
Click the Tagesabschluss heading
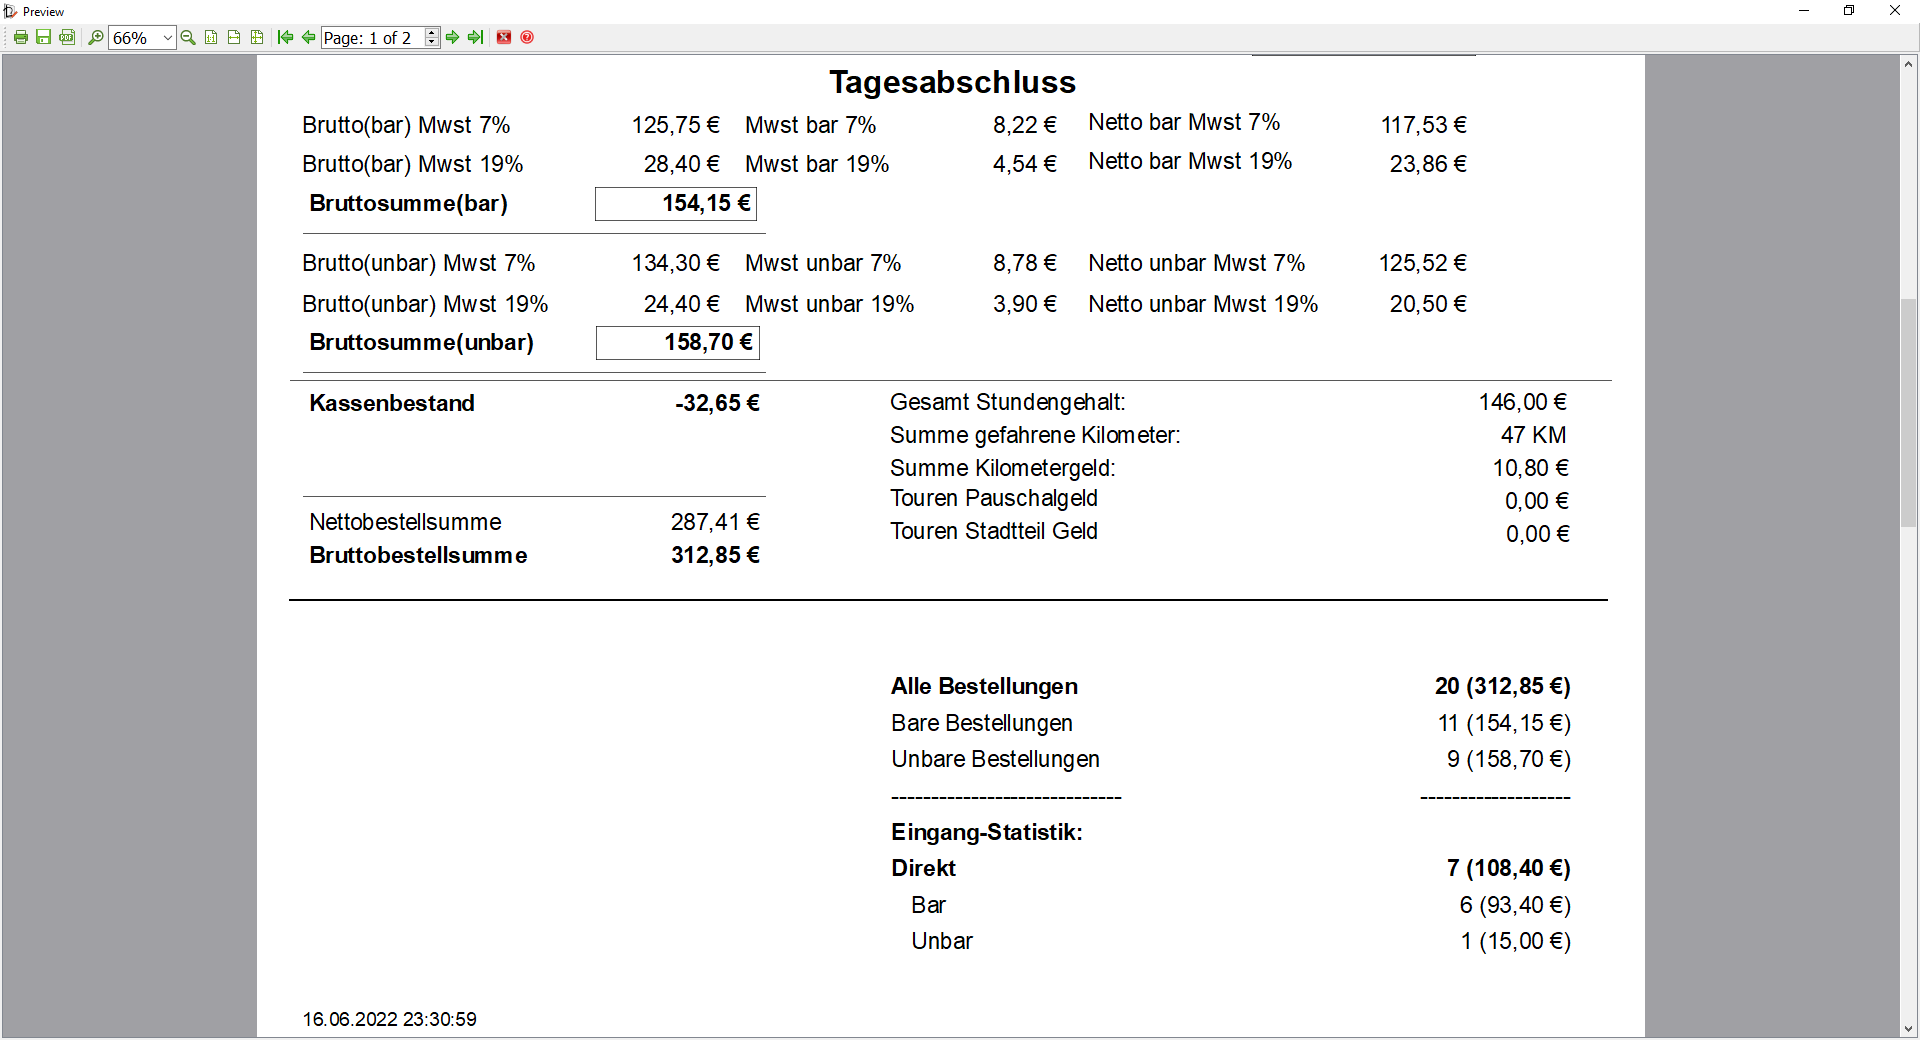[x=952, y=82]
